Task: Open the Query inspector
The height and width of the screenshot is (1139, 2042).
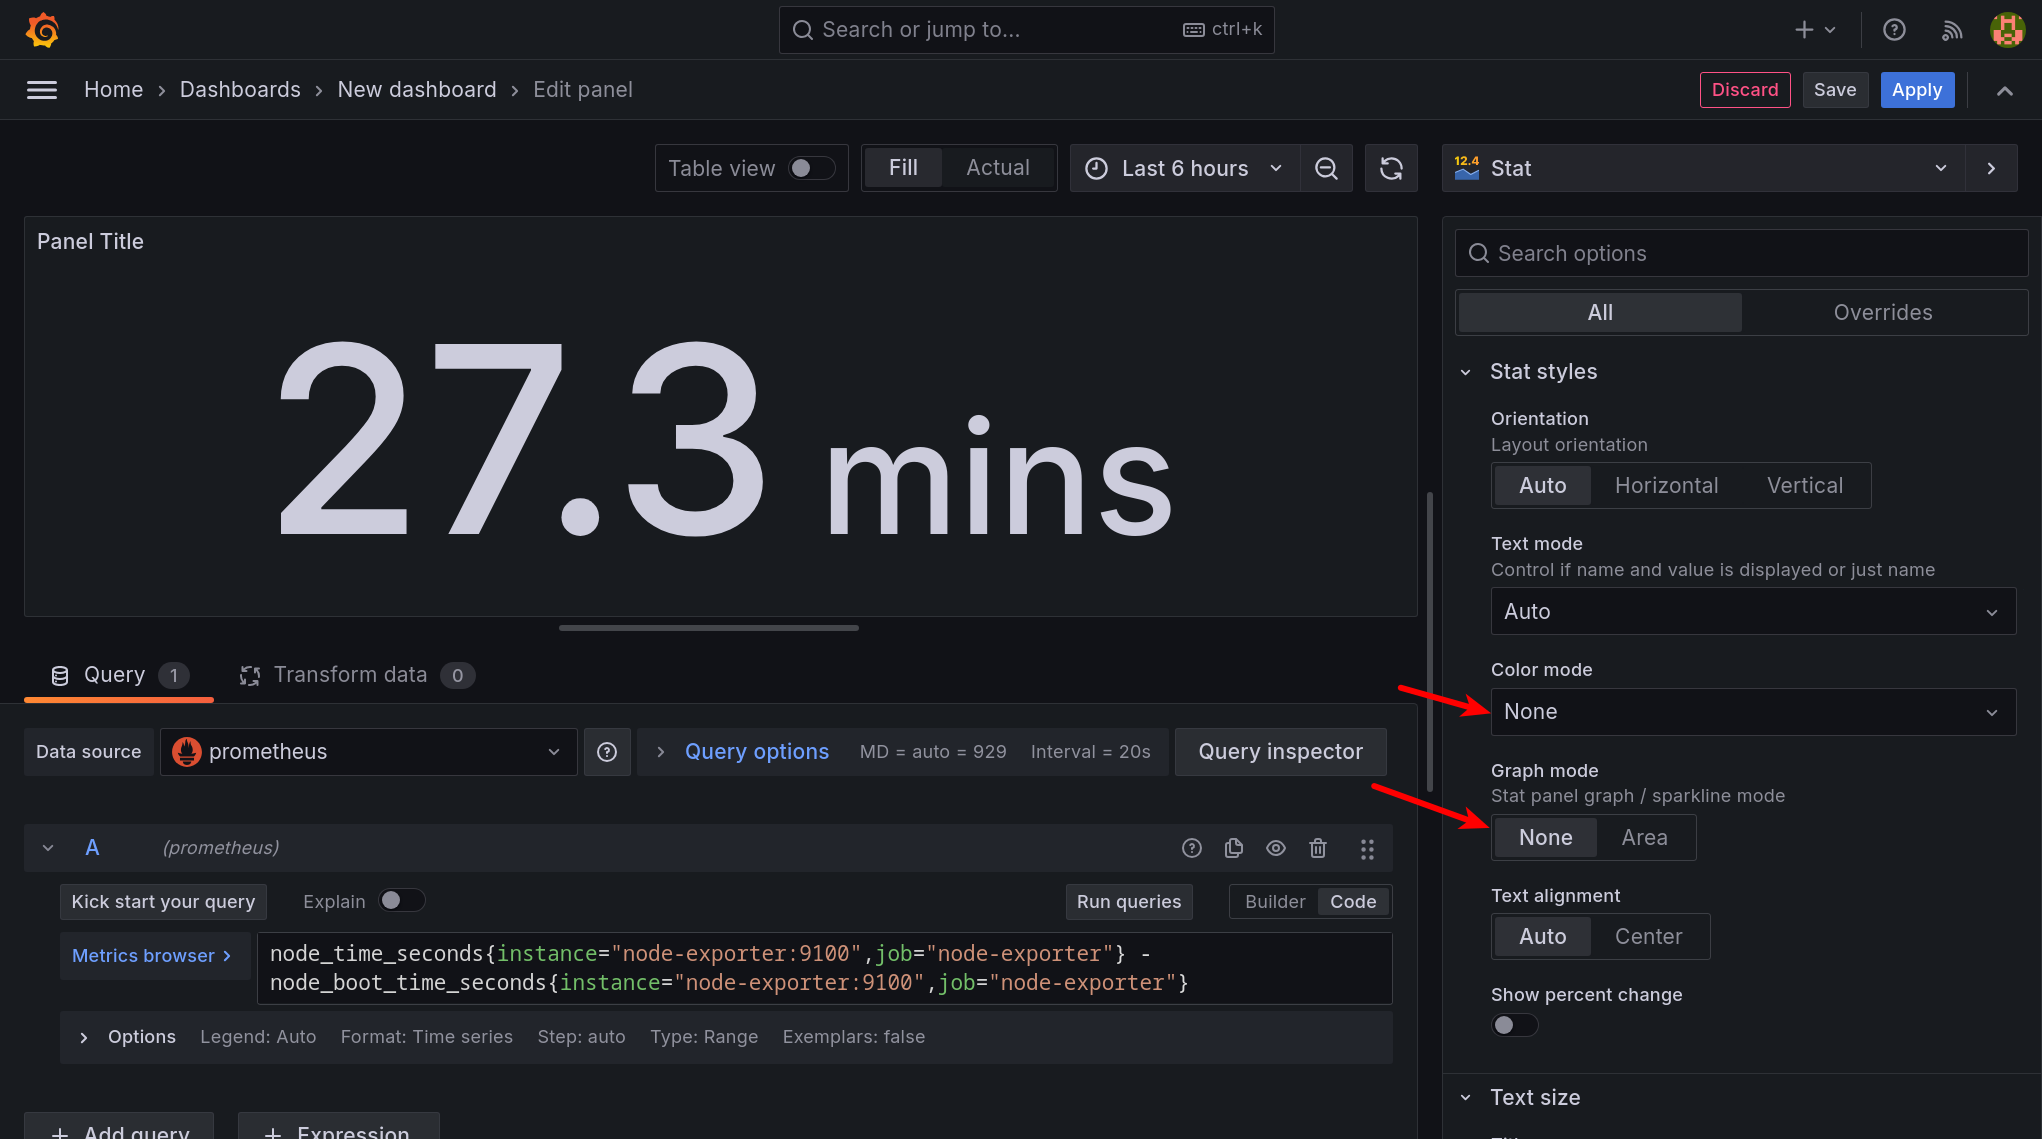Action: (x=1281, y=752)
